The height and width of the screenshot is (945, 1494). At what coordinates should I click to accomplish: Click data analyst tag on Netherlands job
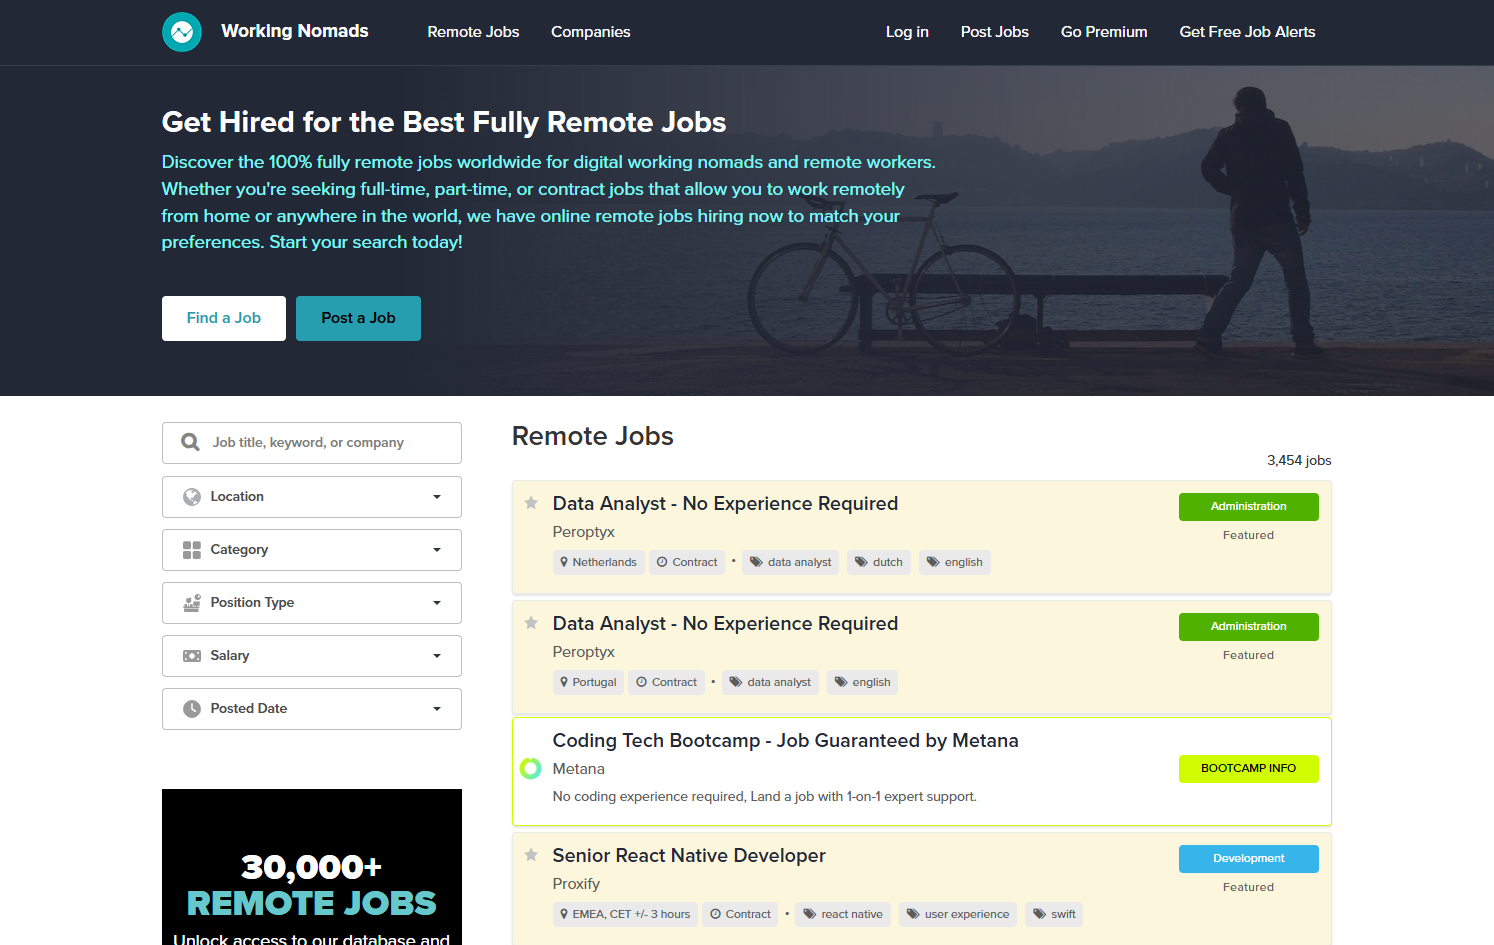click(x=791, y=562)
